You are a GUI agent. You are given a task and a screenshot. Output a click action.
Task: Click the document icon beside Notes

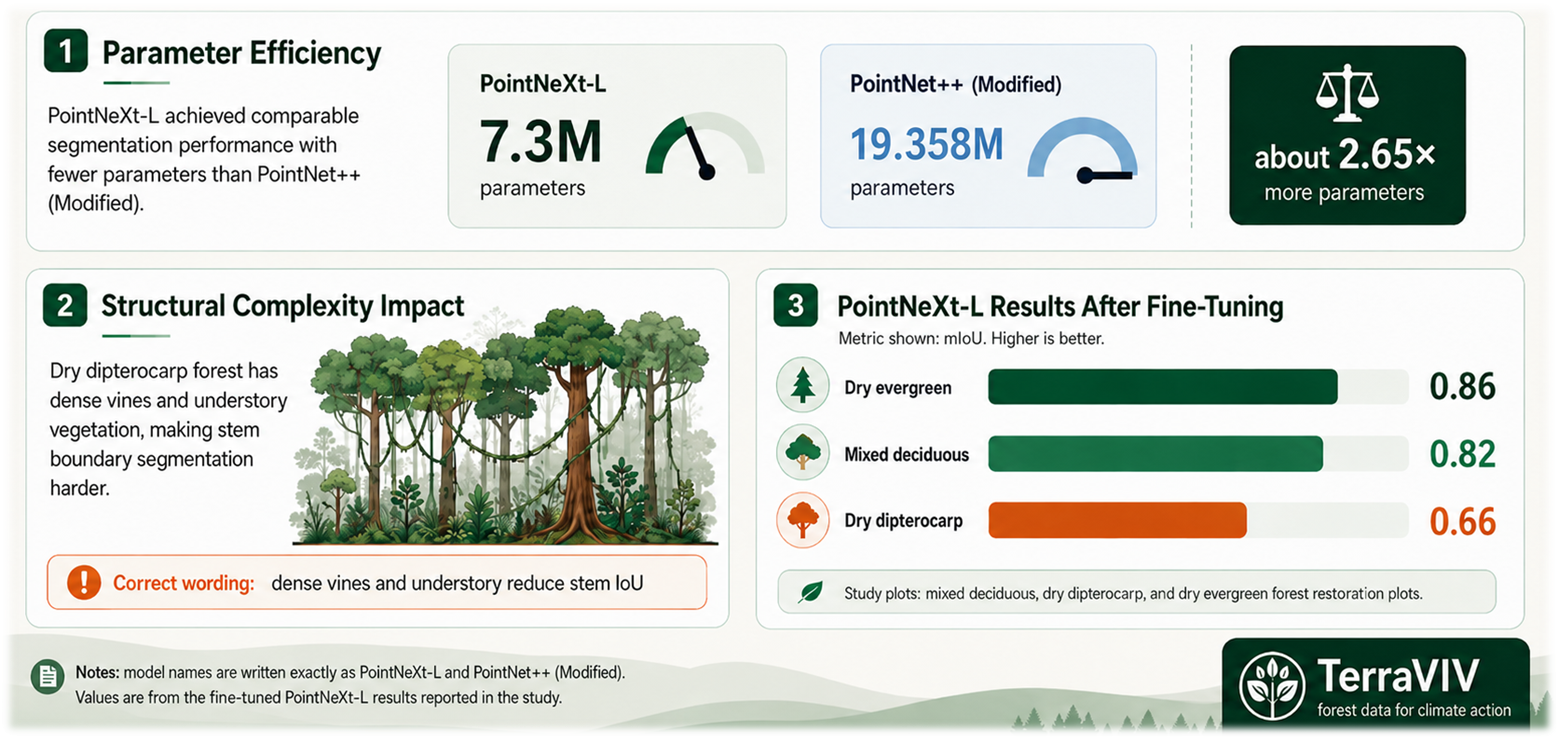click(x=47, y=677)
